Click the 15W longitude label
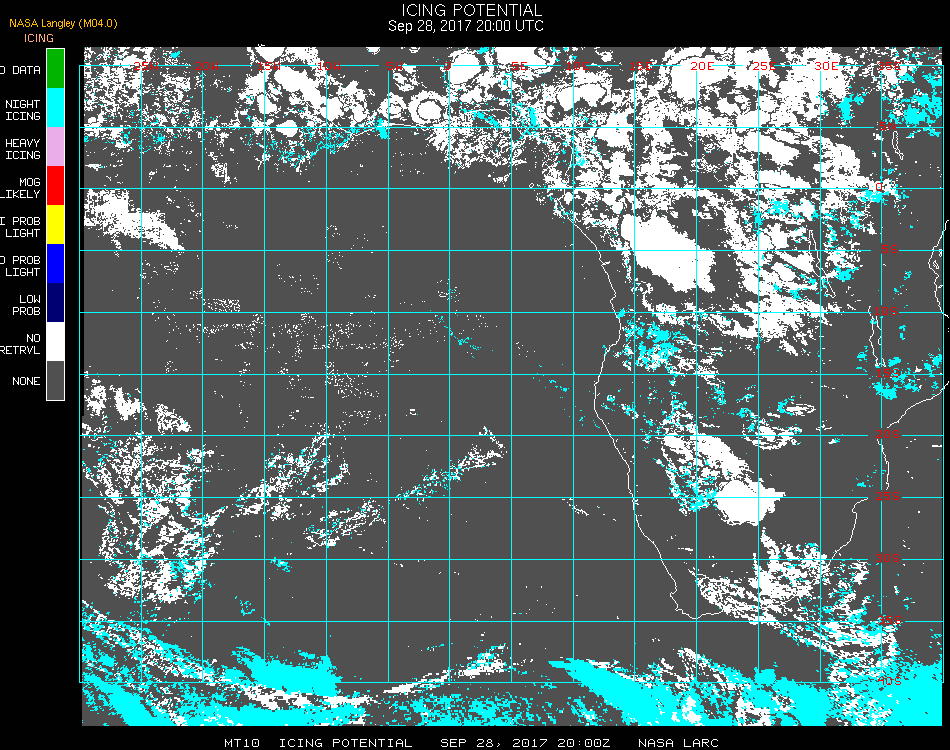Image resolution: width=950 pixels, height=750 pixels. coord(269,66)
